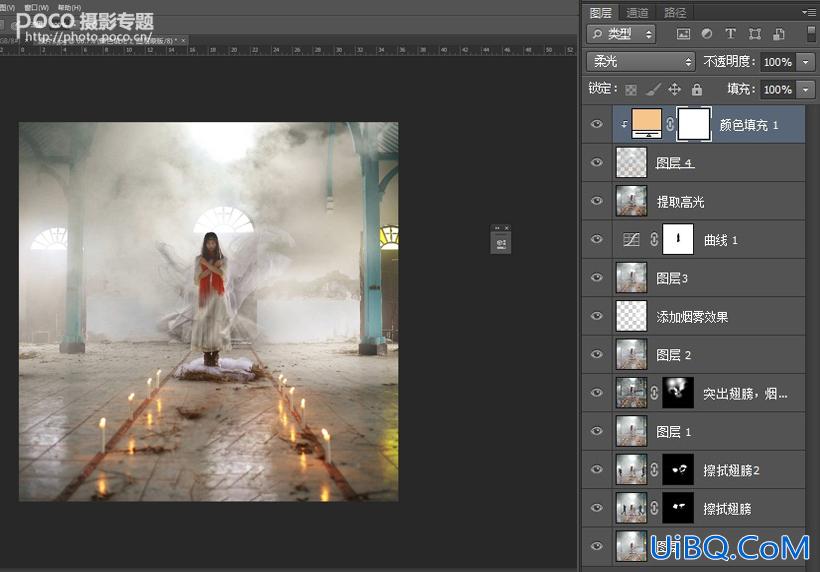Hide the 曲线 1 adjustment layer
The height and width of the screenshot is (572, 820).
tap(597, 239)
